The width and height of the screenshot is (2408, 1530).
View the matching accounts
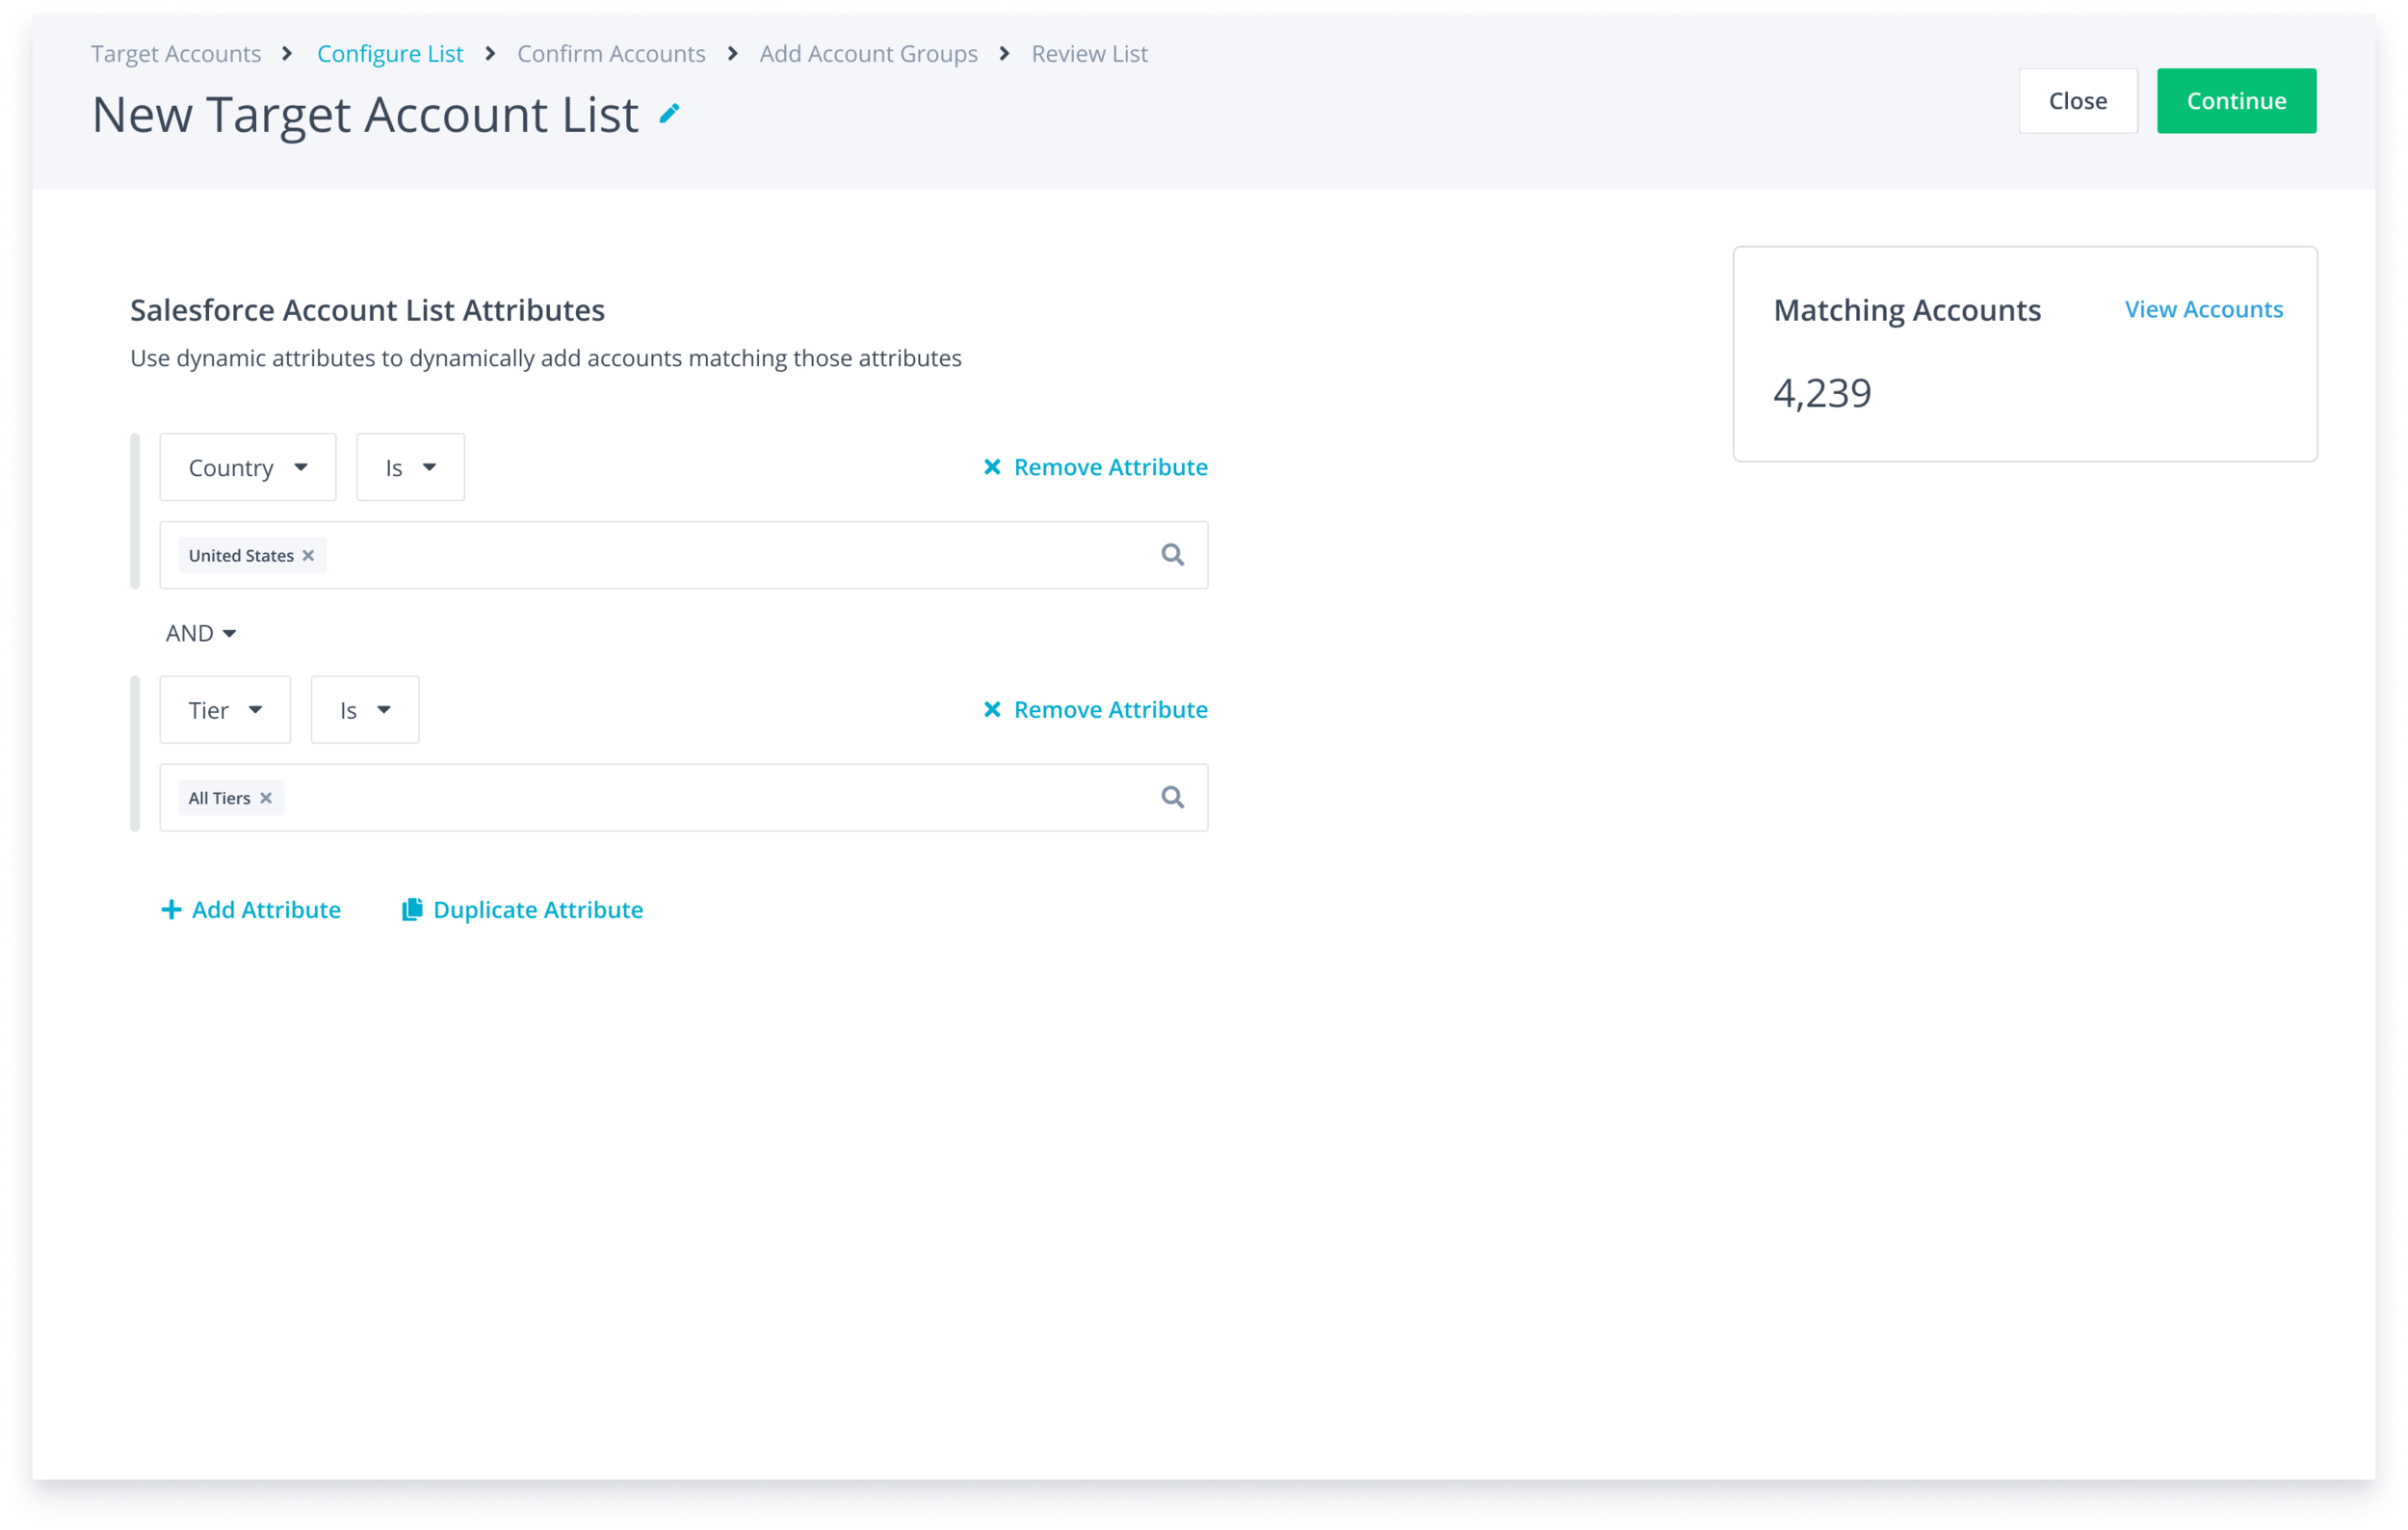coord(2203,310)
